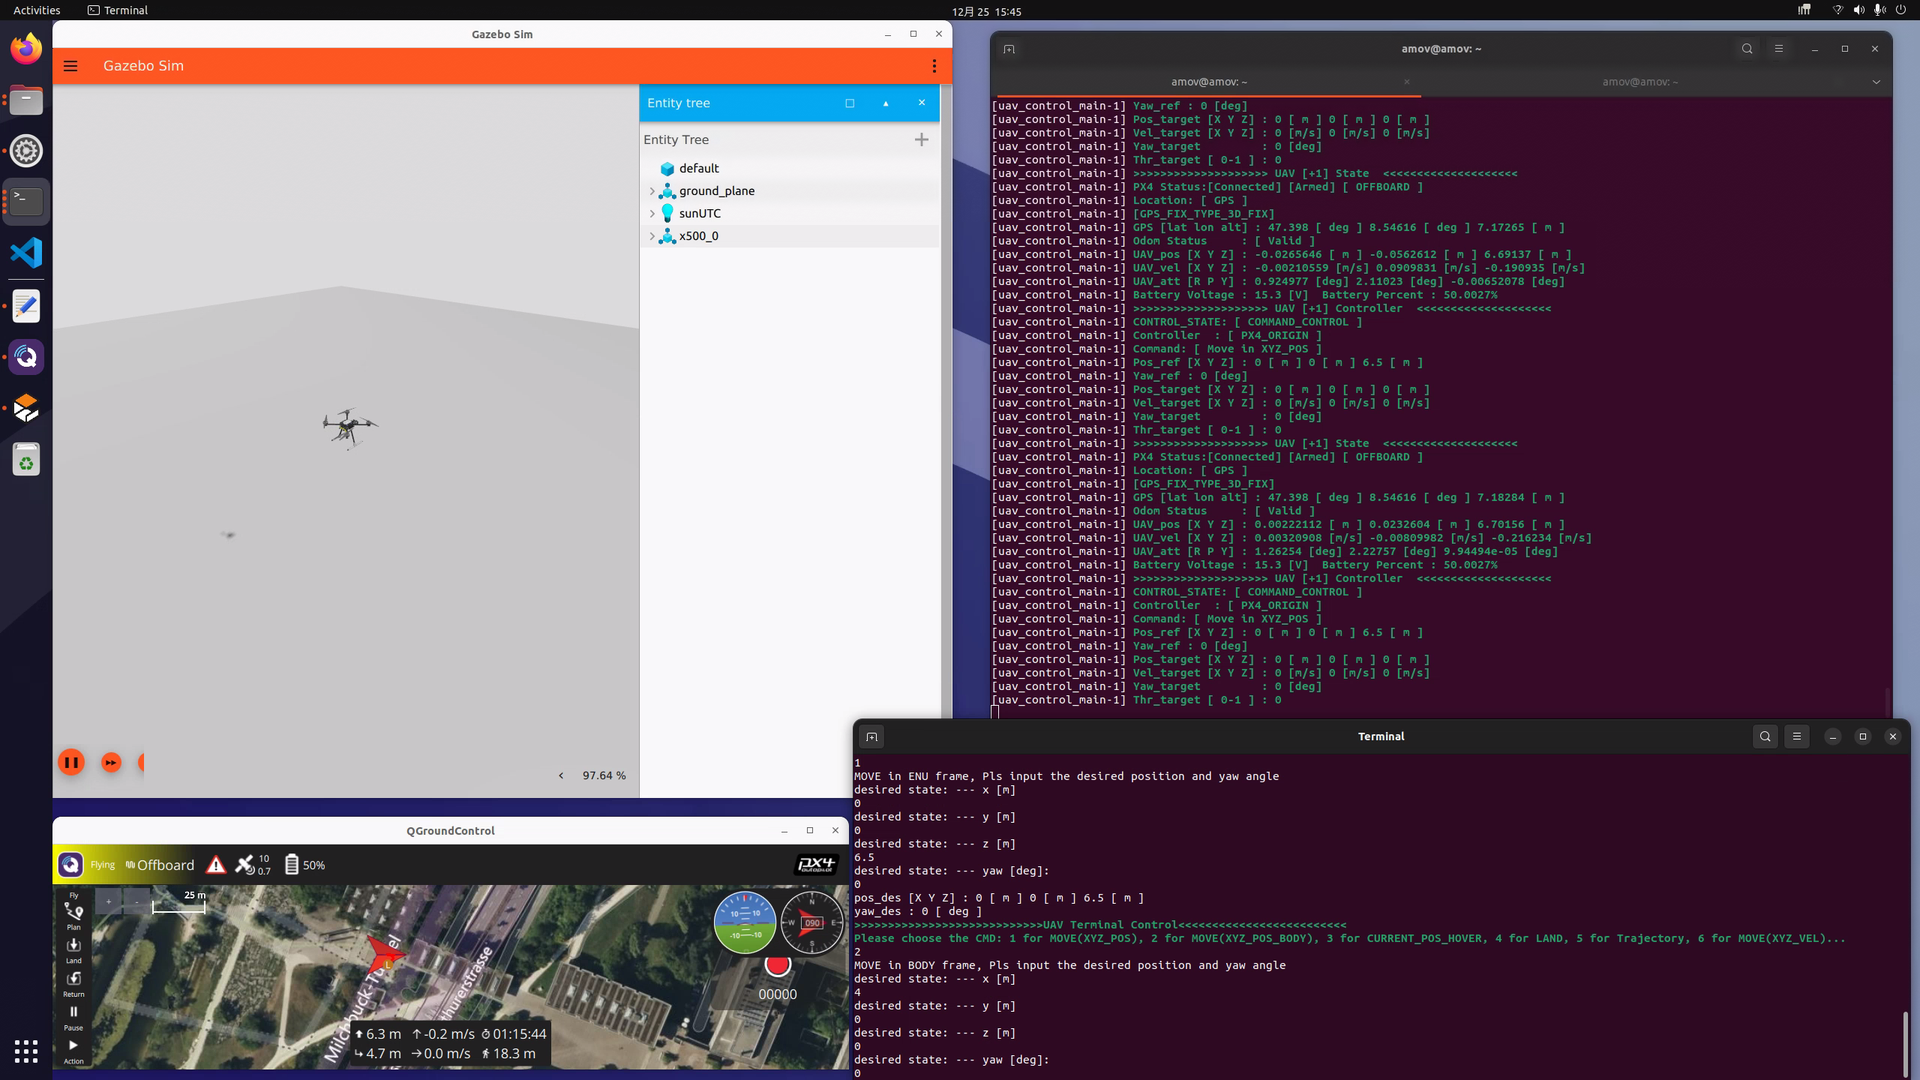The image size is (1920, 1080).
Task: Pause the Gazebo simulation
Action: coord(71,763)
